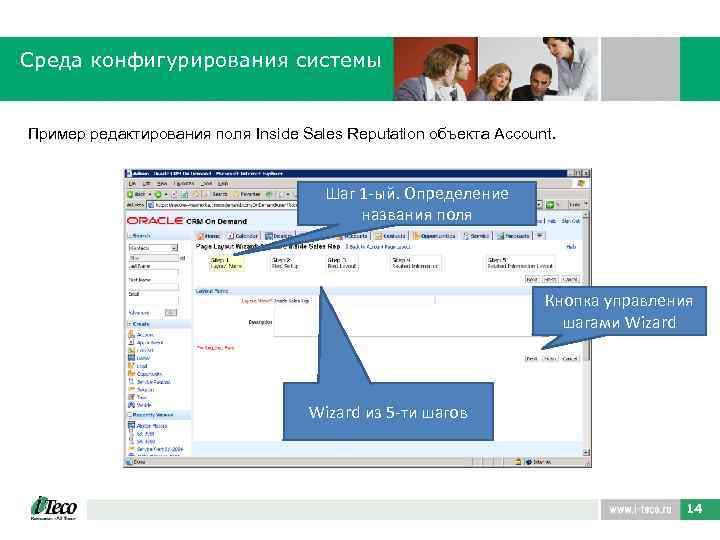The height and width of the screenshot is (540, 720).
Task: Click the green Go button beside address bar
Action: pos(550,205)
